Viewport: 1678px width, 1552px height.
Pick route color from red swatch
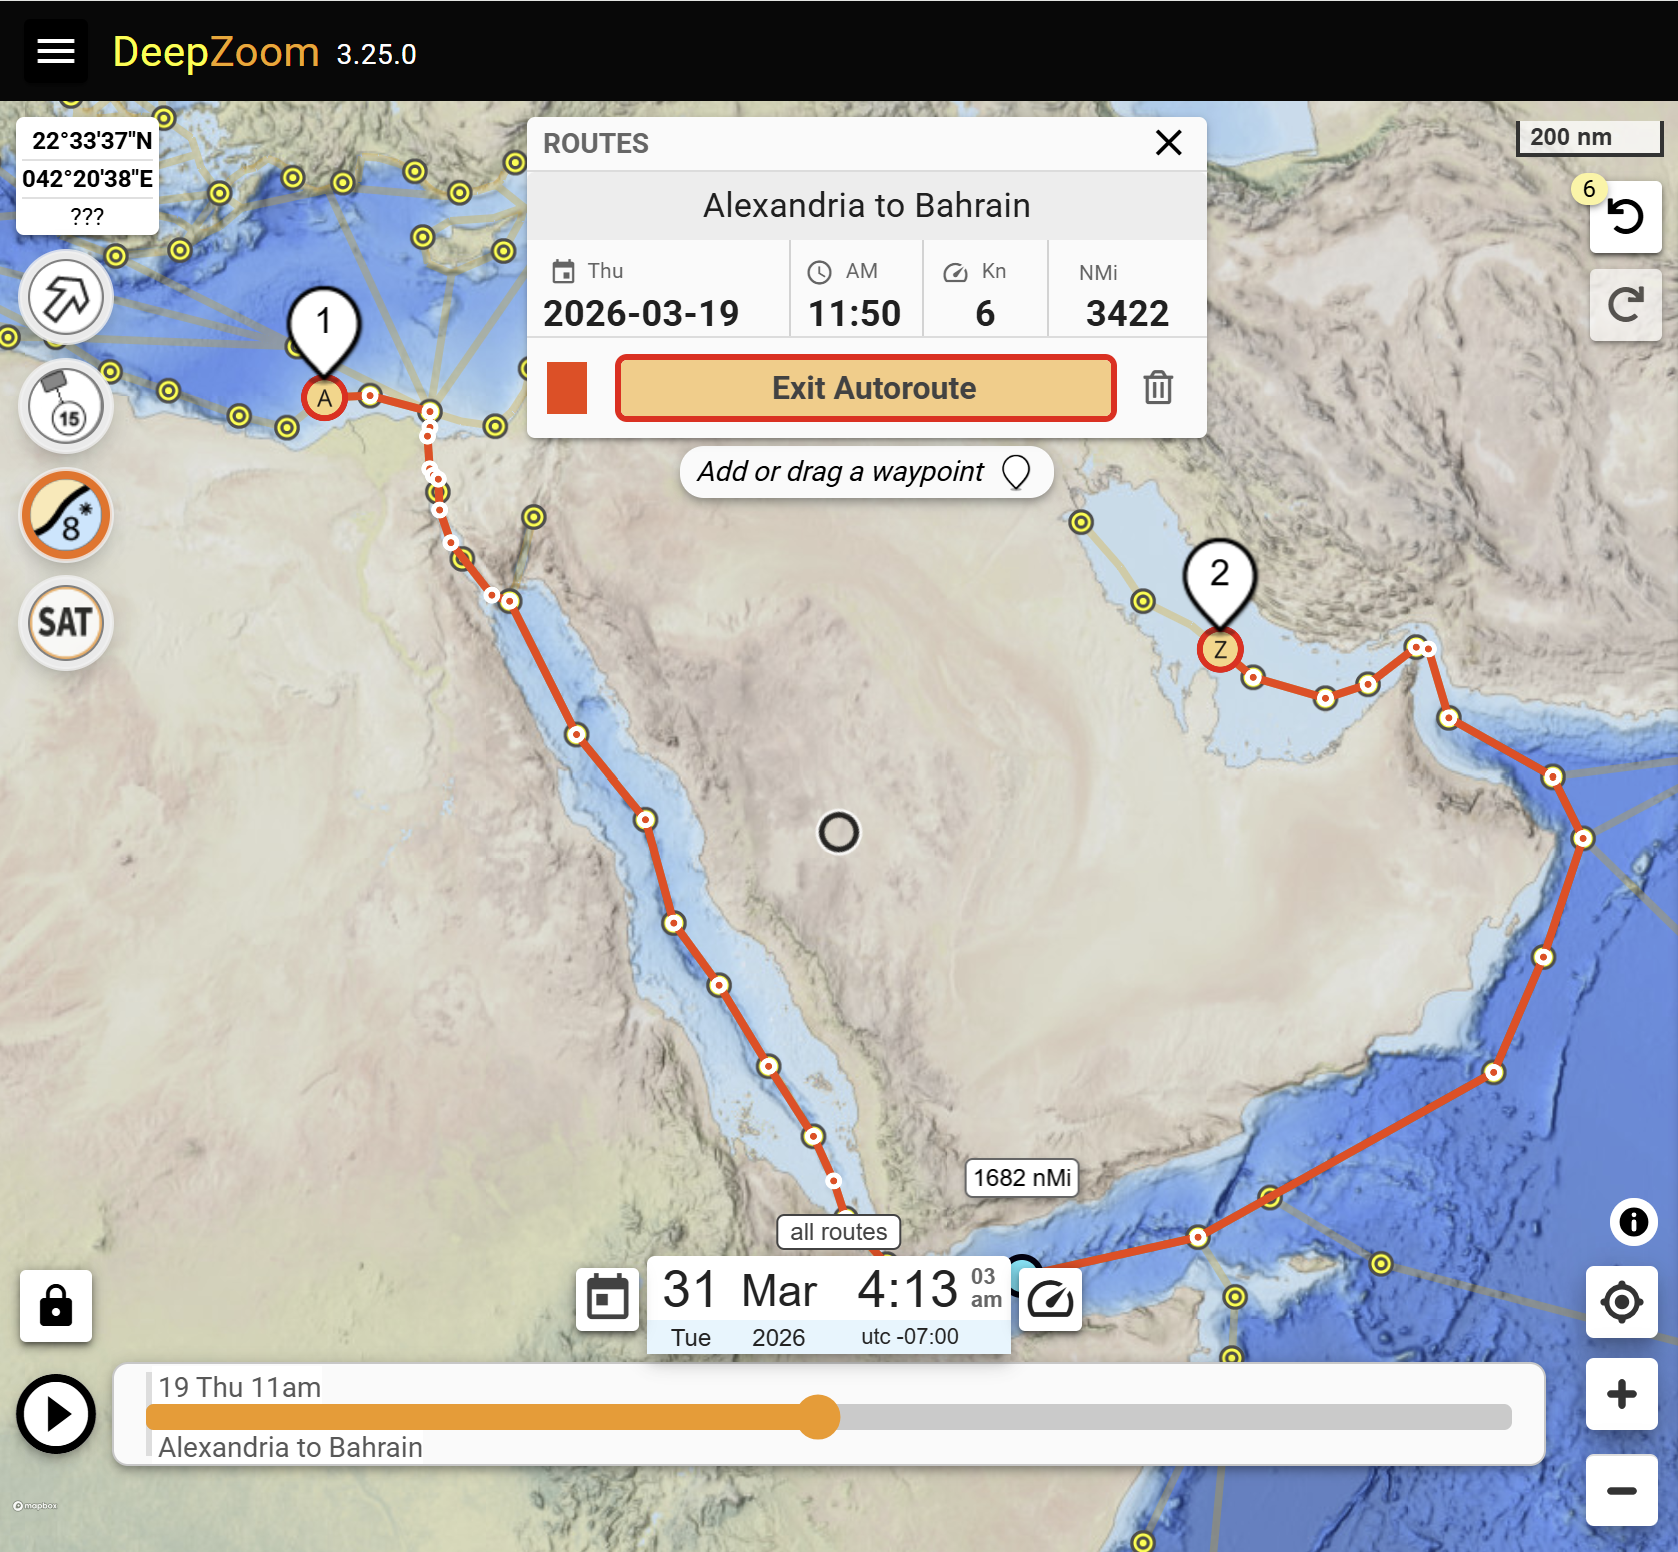click(567, 388)
